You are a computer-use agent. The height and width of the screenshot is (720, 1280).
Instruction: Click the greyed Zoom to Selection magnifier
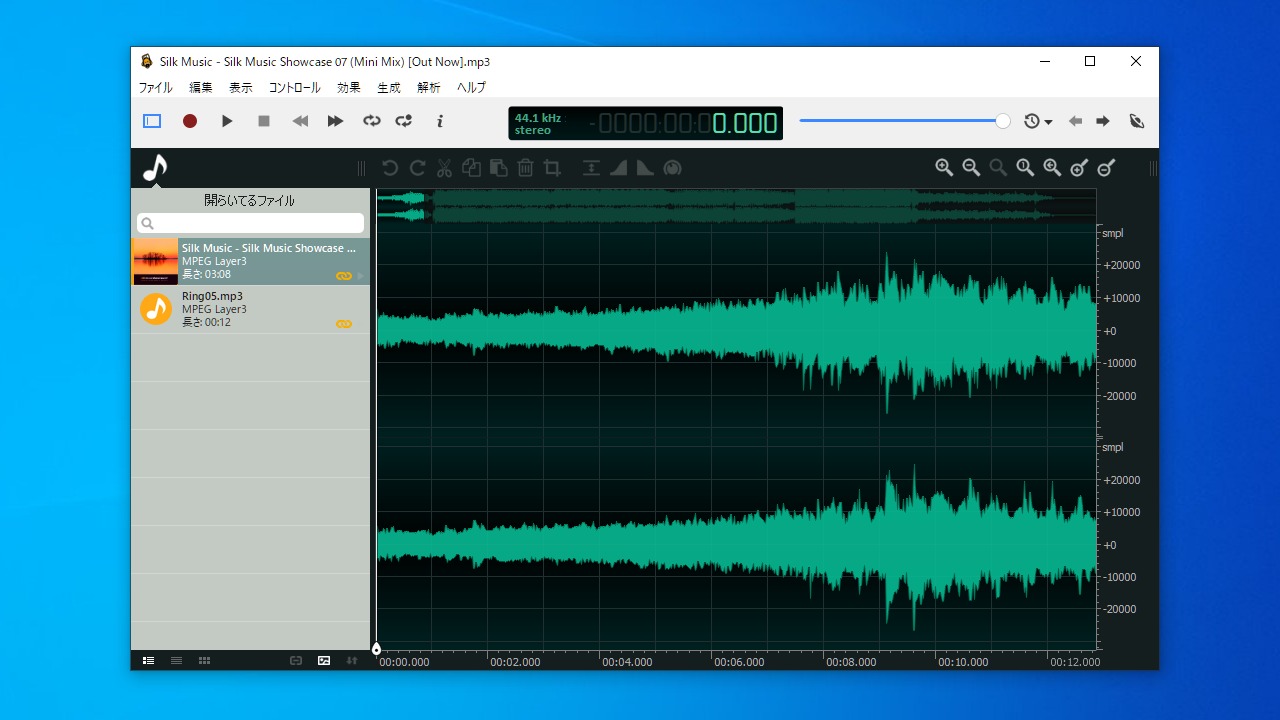coord(998,168)
